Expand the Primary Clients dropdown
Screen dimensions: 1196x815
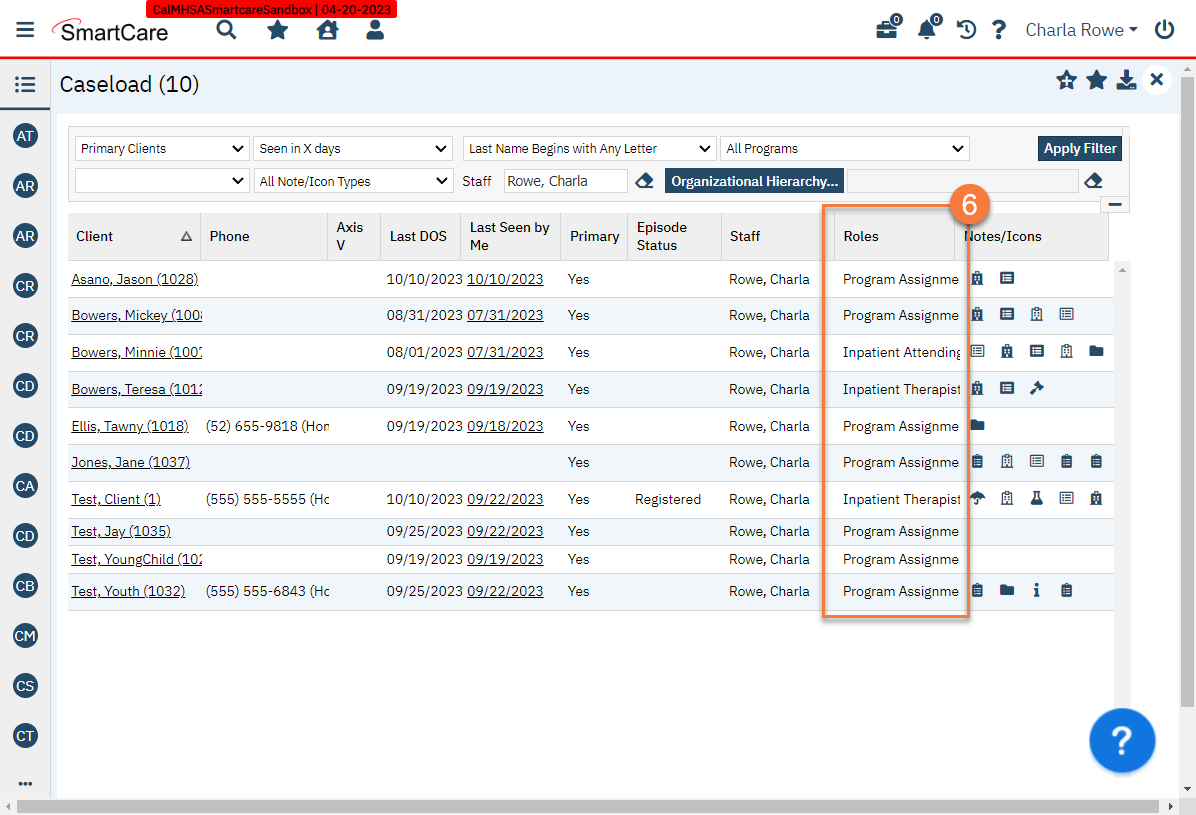click(162, 149)
